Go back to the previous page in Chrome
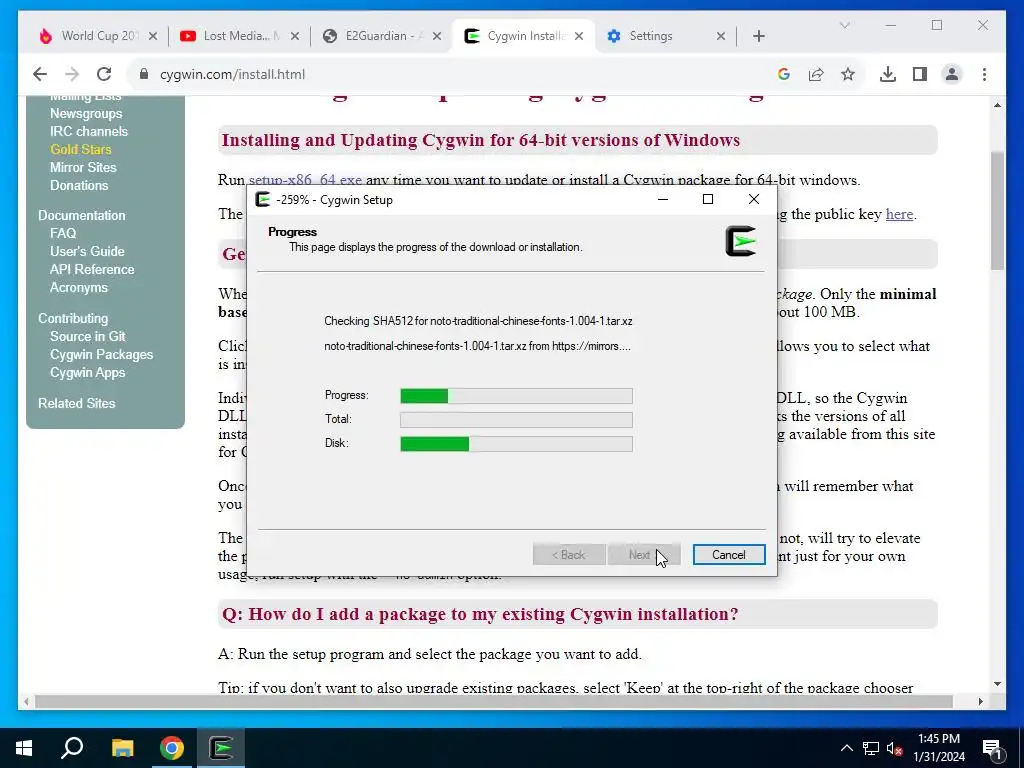The width and height of the screenshot is (1024, 768). click(40, 74)
